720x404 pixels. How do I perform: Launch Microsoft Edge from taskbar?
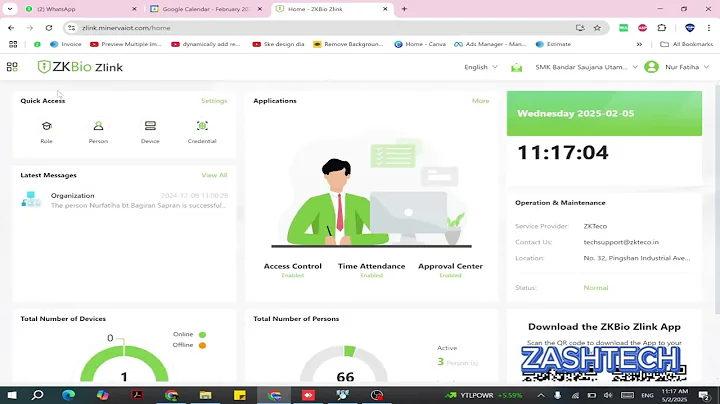68,395
